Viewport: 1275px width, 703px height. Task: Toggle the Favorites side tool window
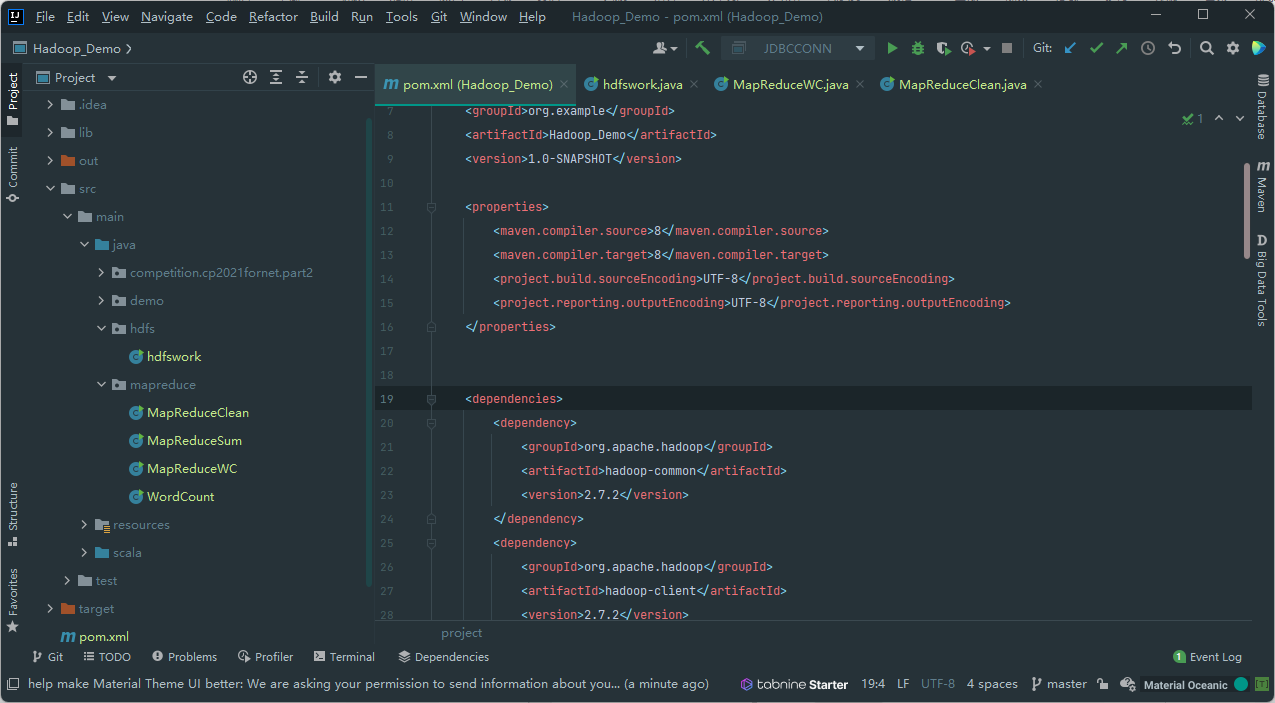pyautogui.click(x=13, y=600)
